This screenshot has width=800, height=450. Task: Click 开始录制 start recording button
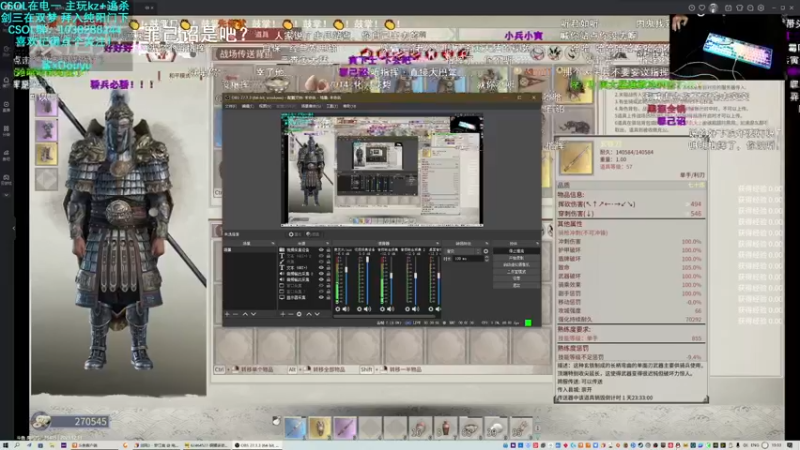516,258
